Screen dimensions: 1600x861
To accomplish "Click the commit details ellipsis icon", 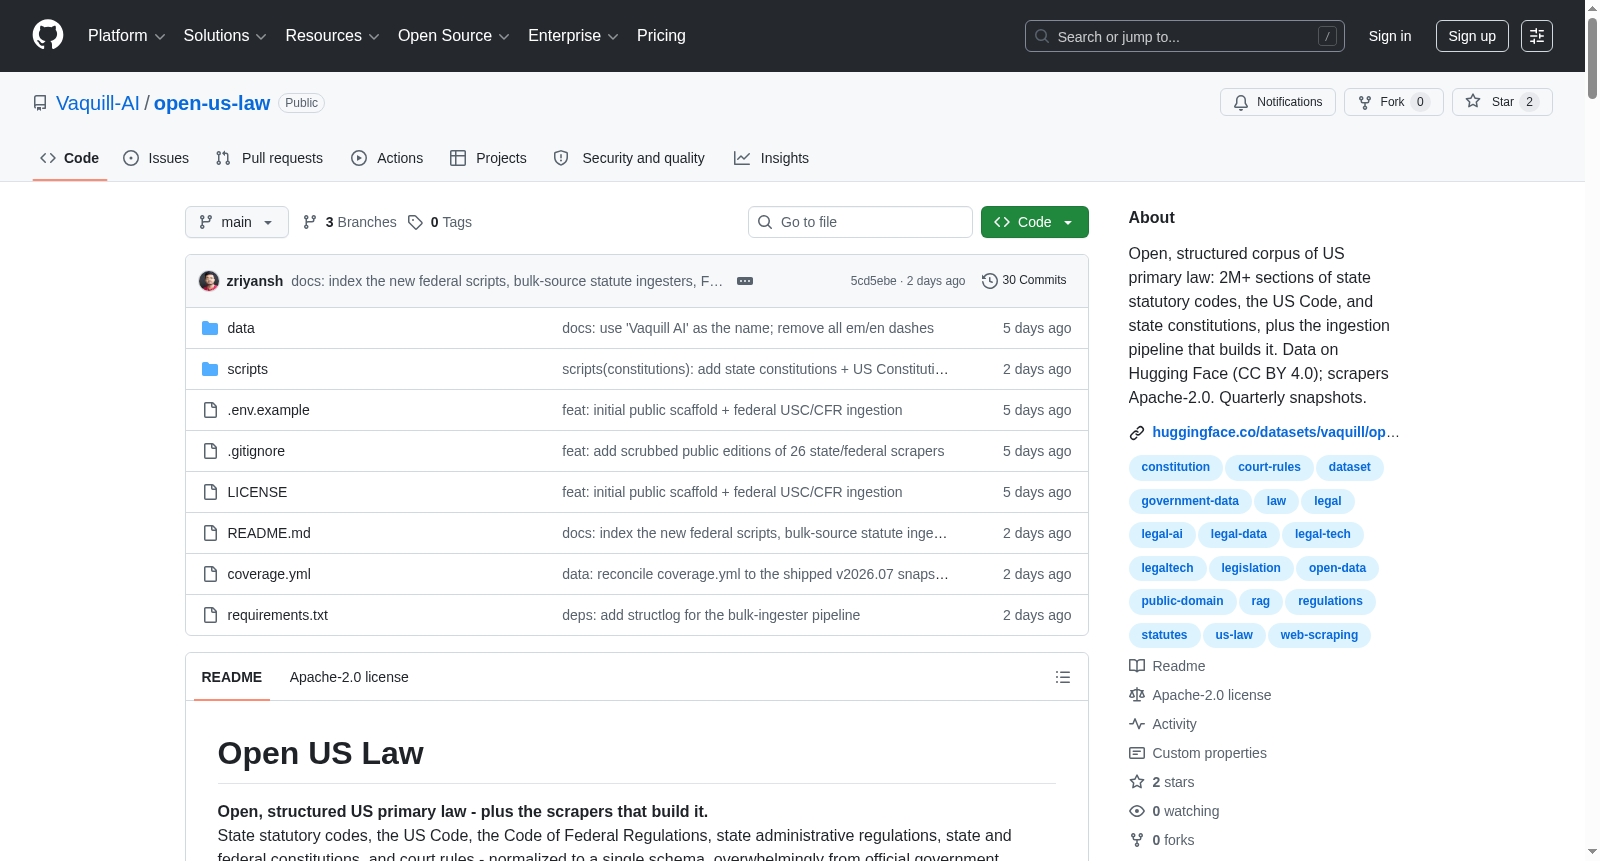I will tap(745, 281).
